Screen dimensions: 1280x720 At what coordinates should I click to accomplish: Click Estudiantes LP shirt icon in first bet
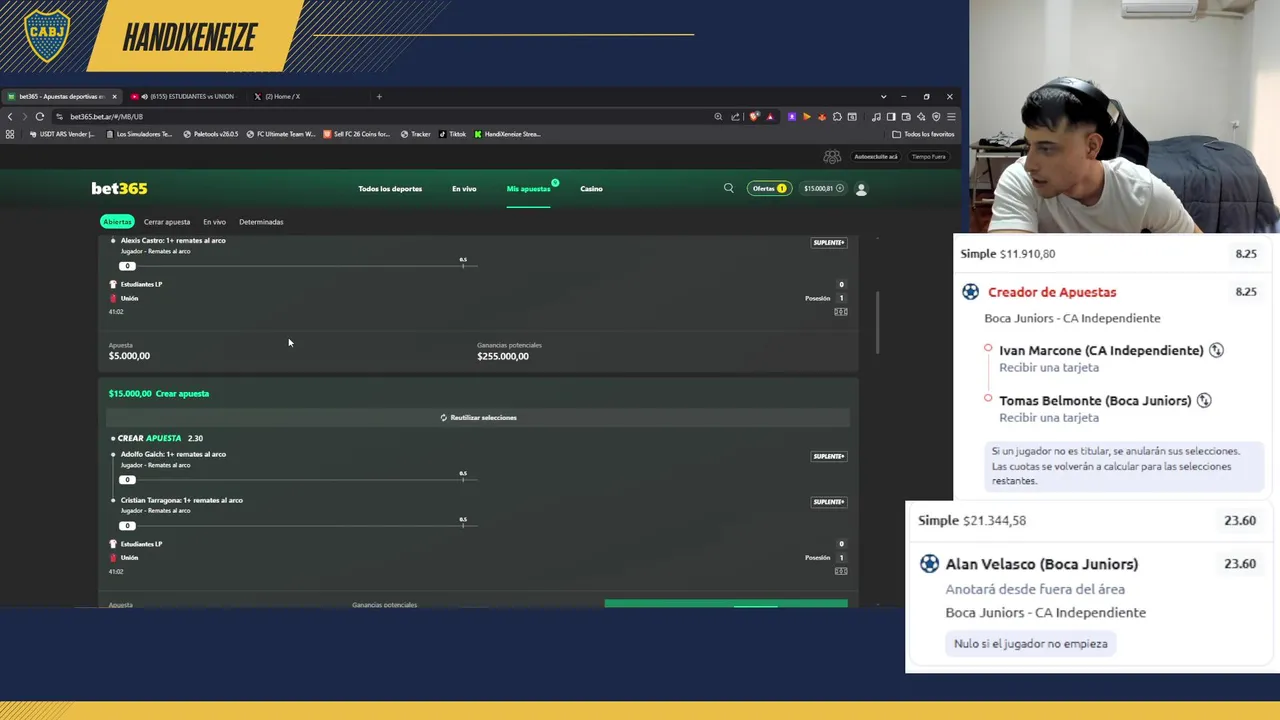click(x=113, y=284)
